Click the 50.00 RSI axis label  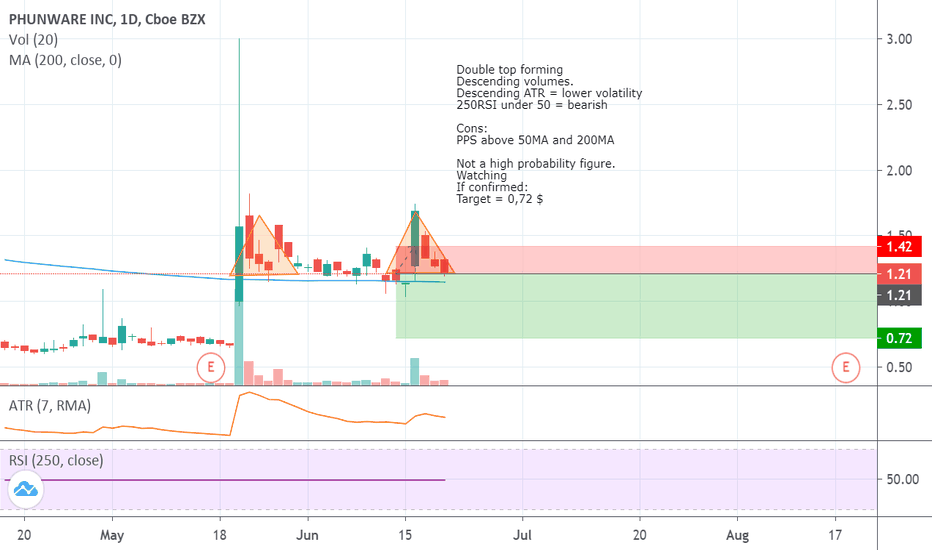pyautogui.click(x=902, y=479)
